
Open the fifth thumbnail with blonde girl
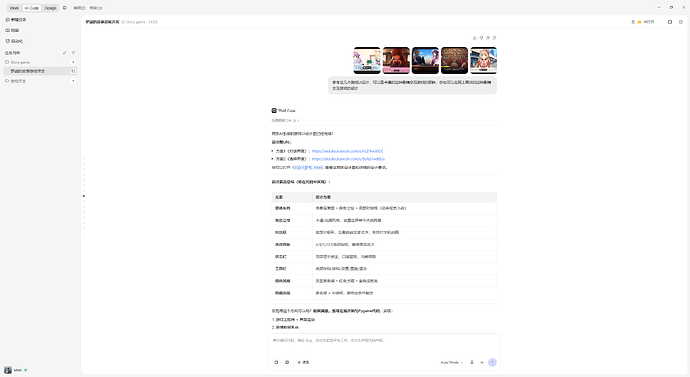pos(484,60)
